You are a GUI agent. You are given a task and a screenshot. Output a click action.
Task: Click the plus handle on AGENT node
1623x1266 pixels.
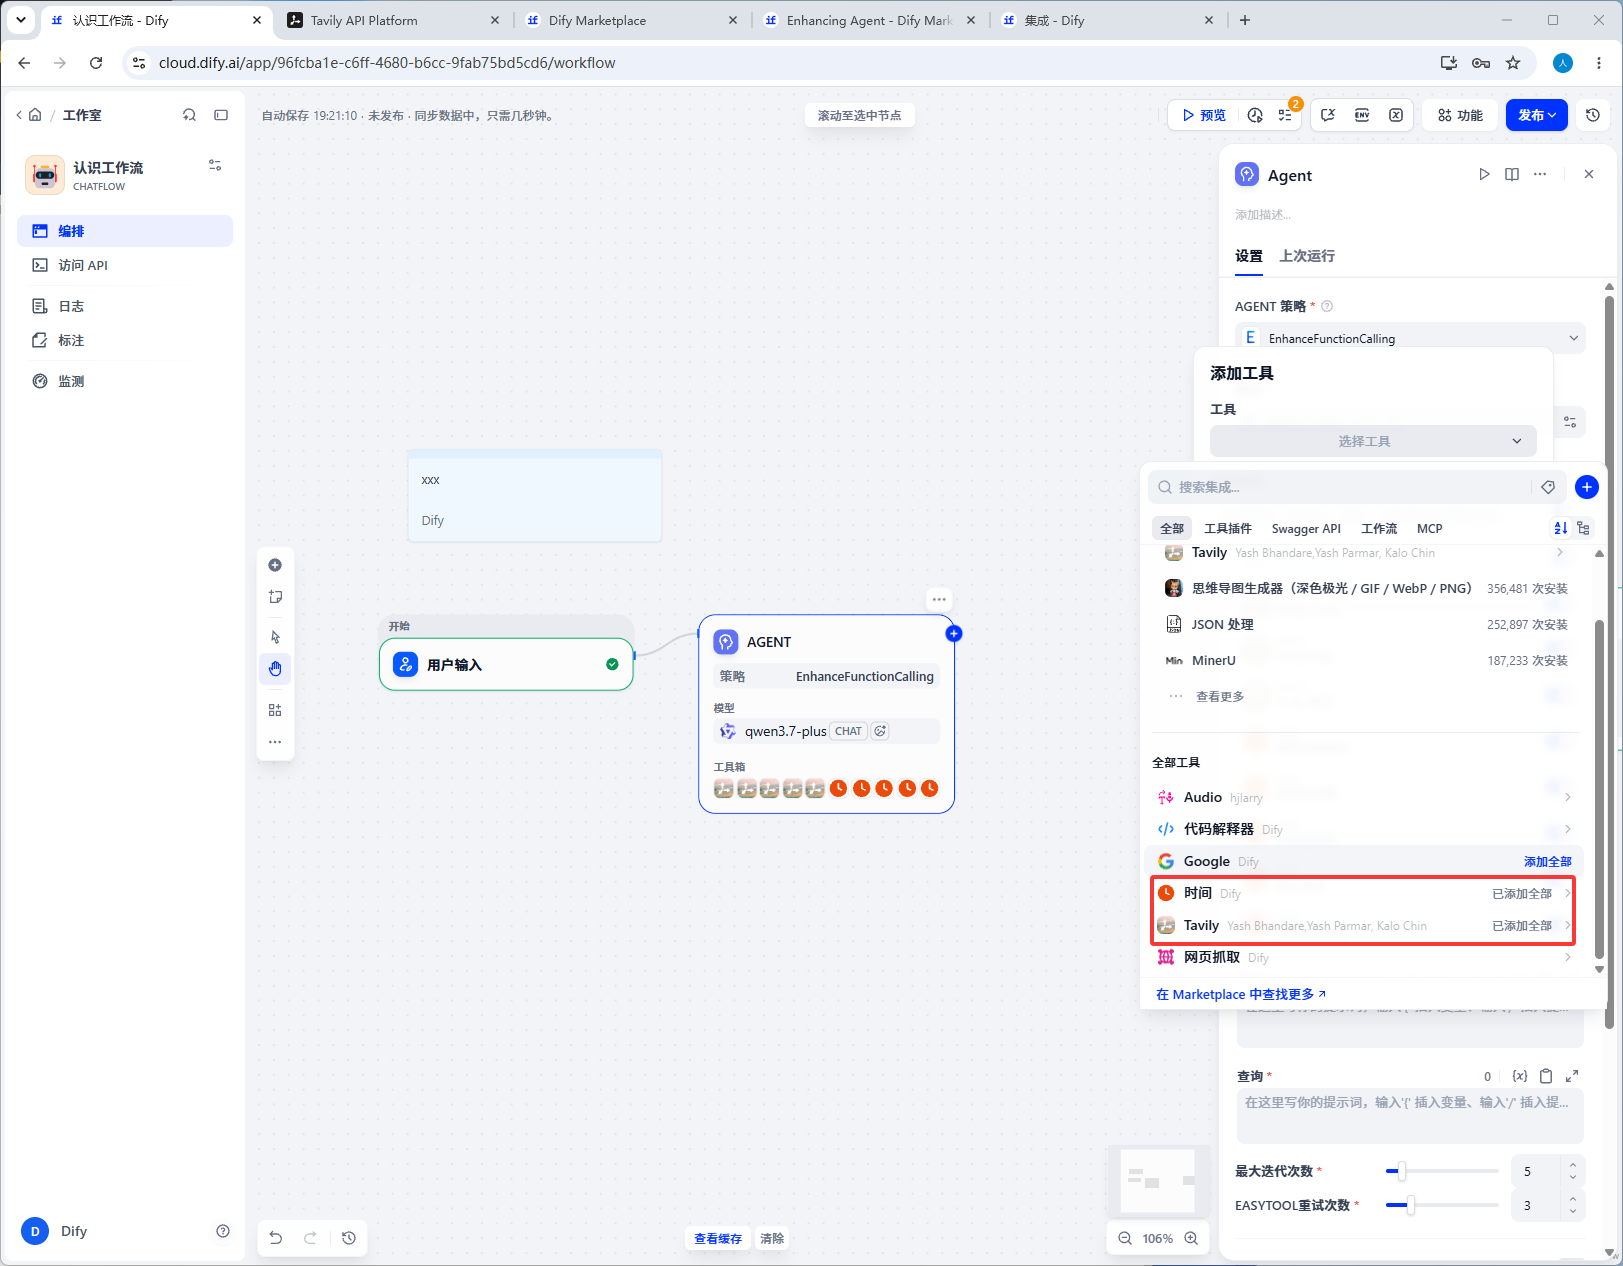tap(954, 633)
